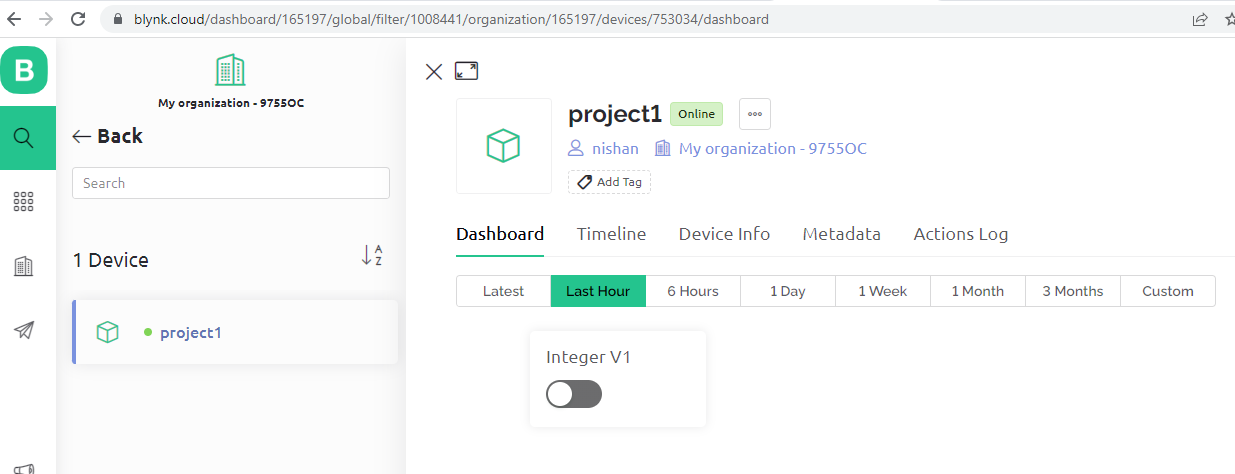Screen dimensions: 1235x474
Task: Open My organization - 9755OC link
Action: coord(773,148)
